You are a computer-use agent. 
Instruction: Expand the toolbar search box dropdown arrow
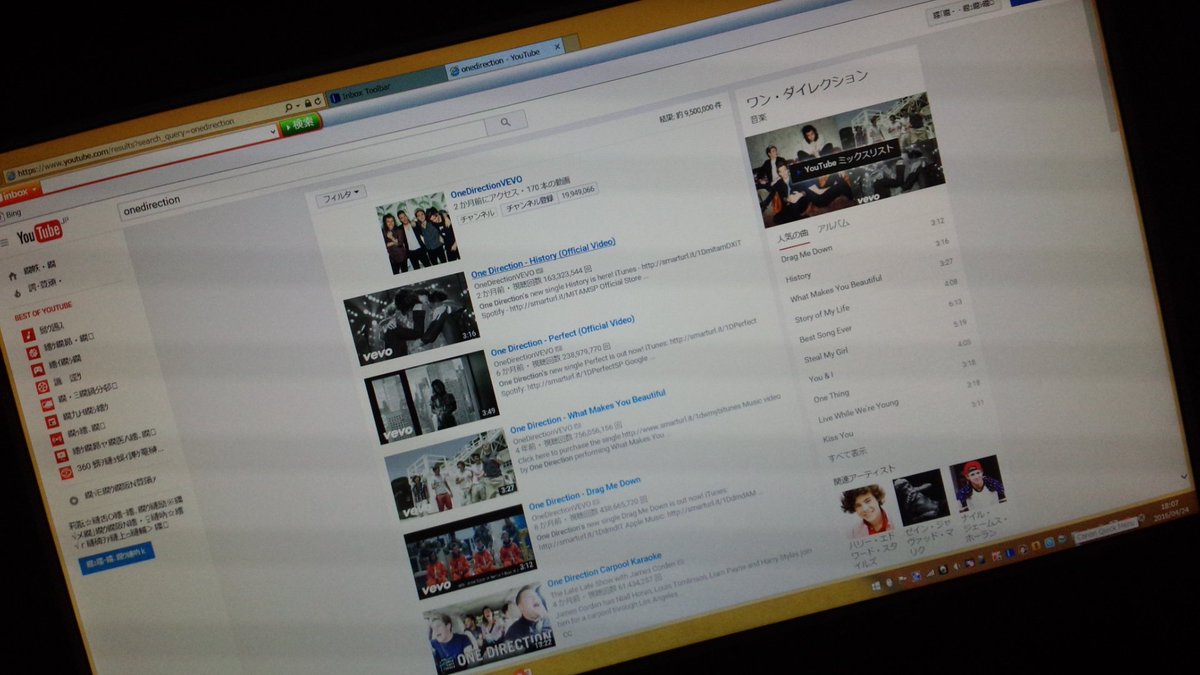[x=273, y=131]
